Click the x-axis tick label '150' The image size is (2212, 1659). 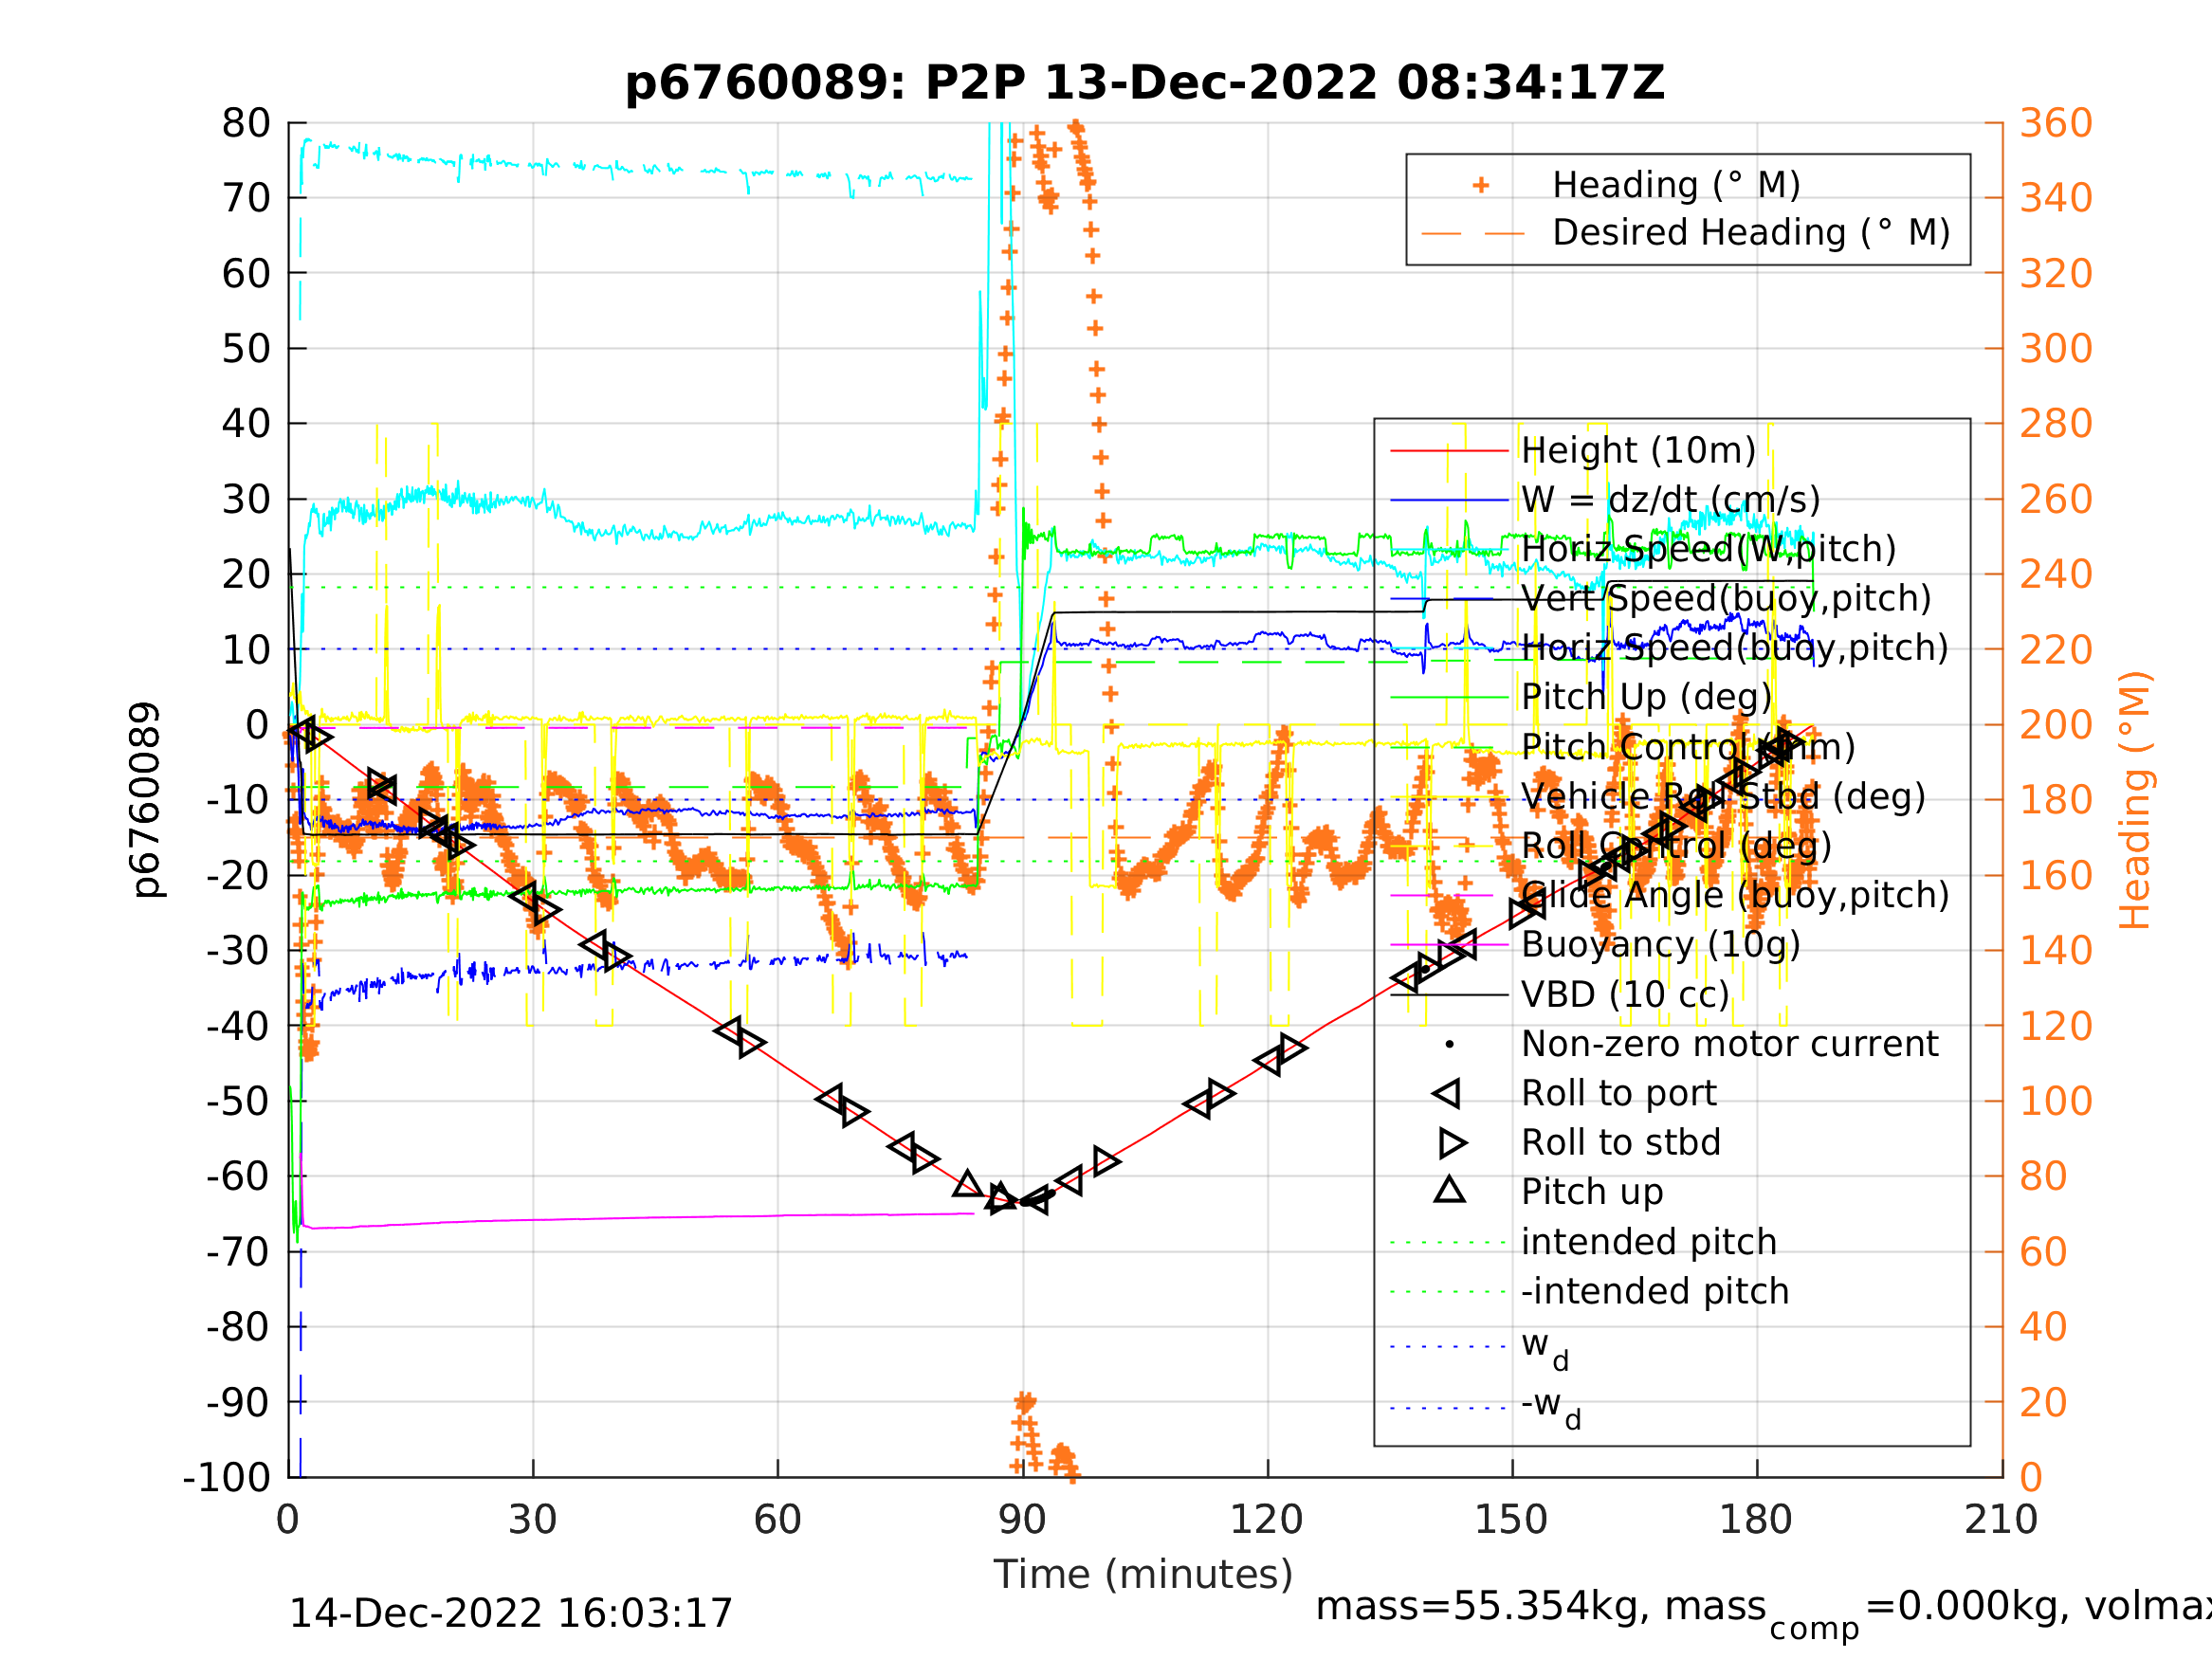1511,1520
